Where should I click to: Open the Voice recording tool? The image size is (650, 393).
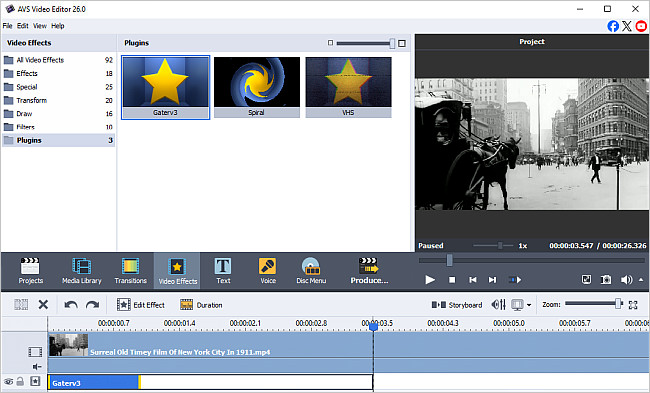(268, 271)
